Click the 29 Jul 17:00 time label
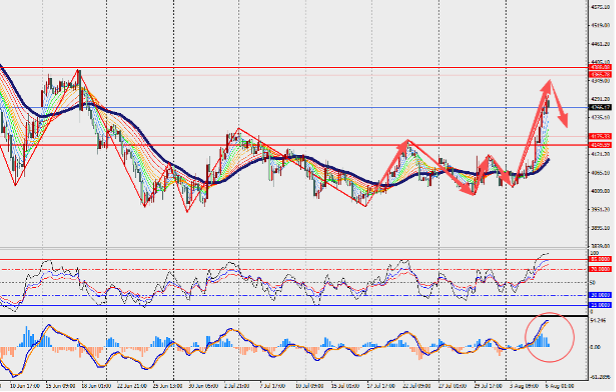The width and height of the screenshot is (616, 392). tap(489, 386)
